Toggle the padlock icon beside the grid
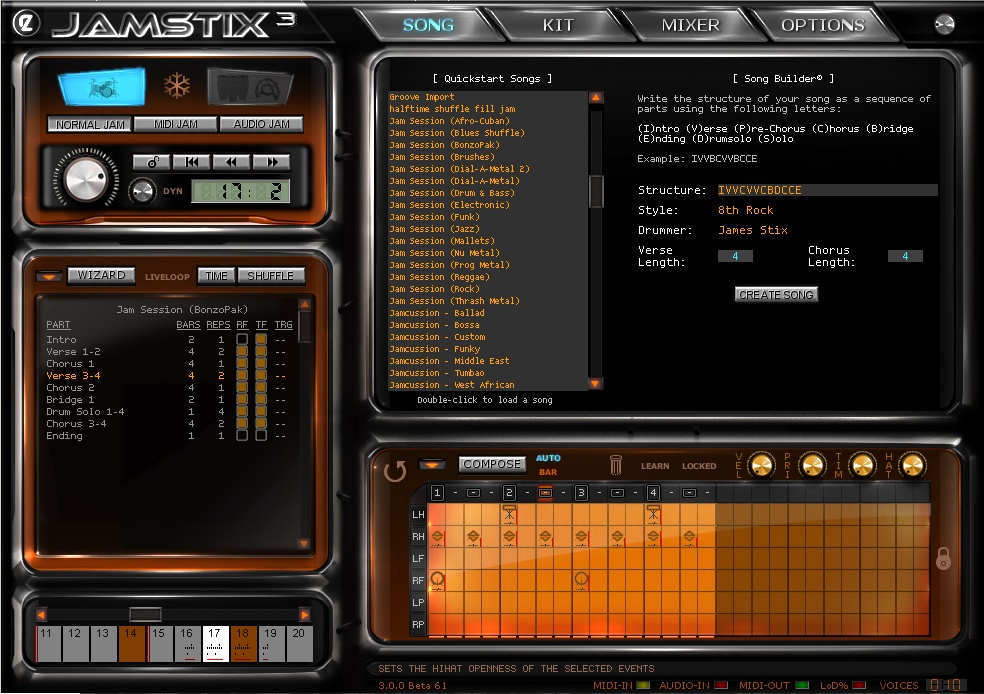 943,559
